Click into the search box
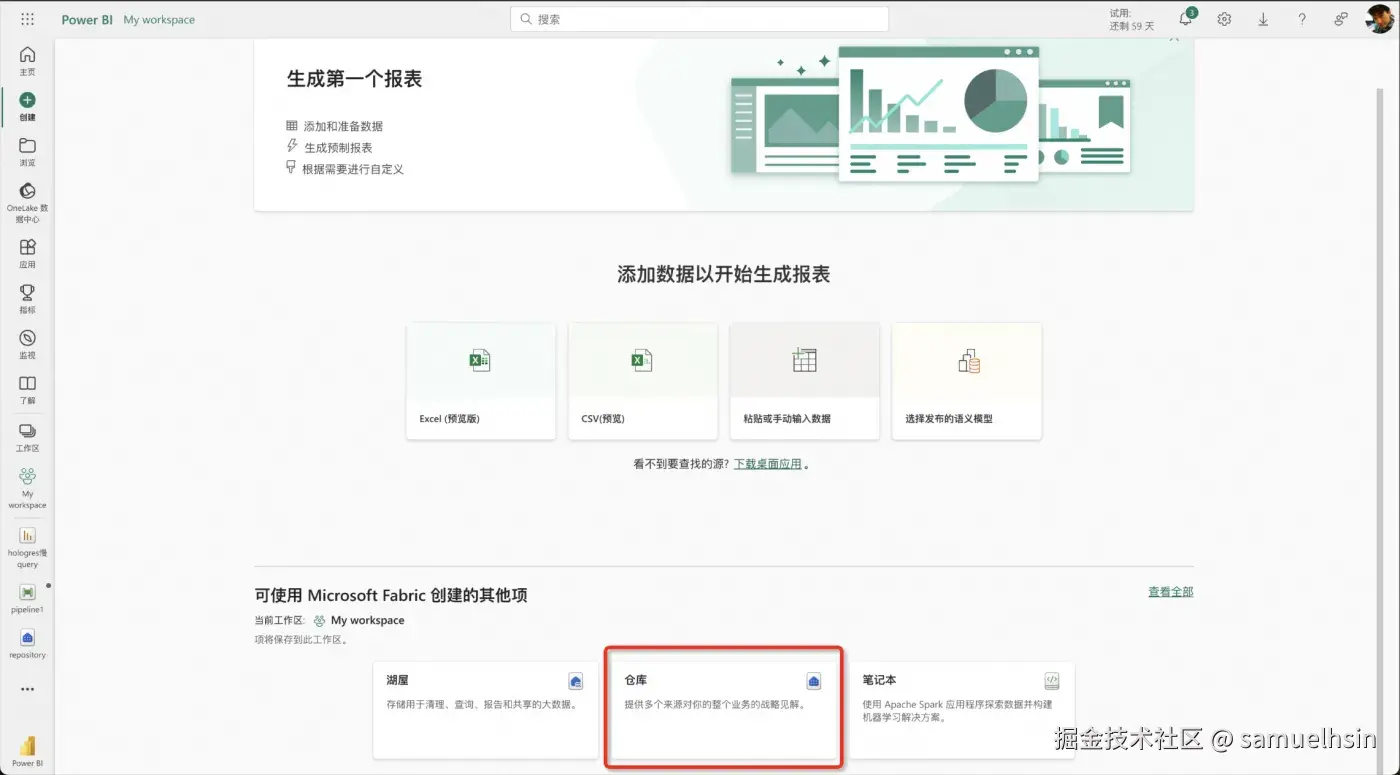The width and height of the screenshot is (1400, 775). [x=700, y=19]
